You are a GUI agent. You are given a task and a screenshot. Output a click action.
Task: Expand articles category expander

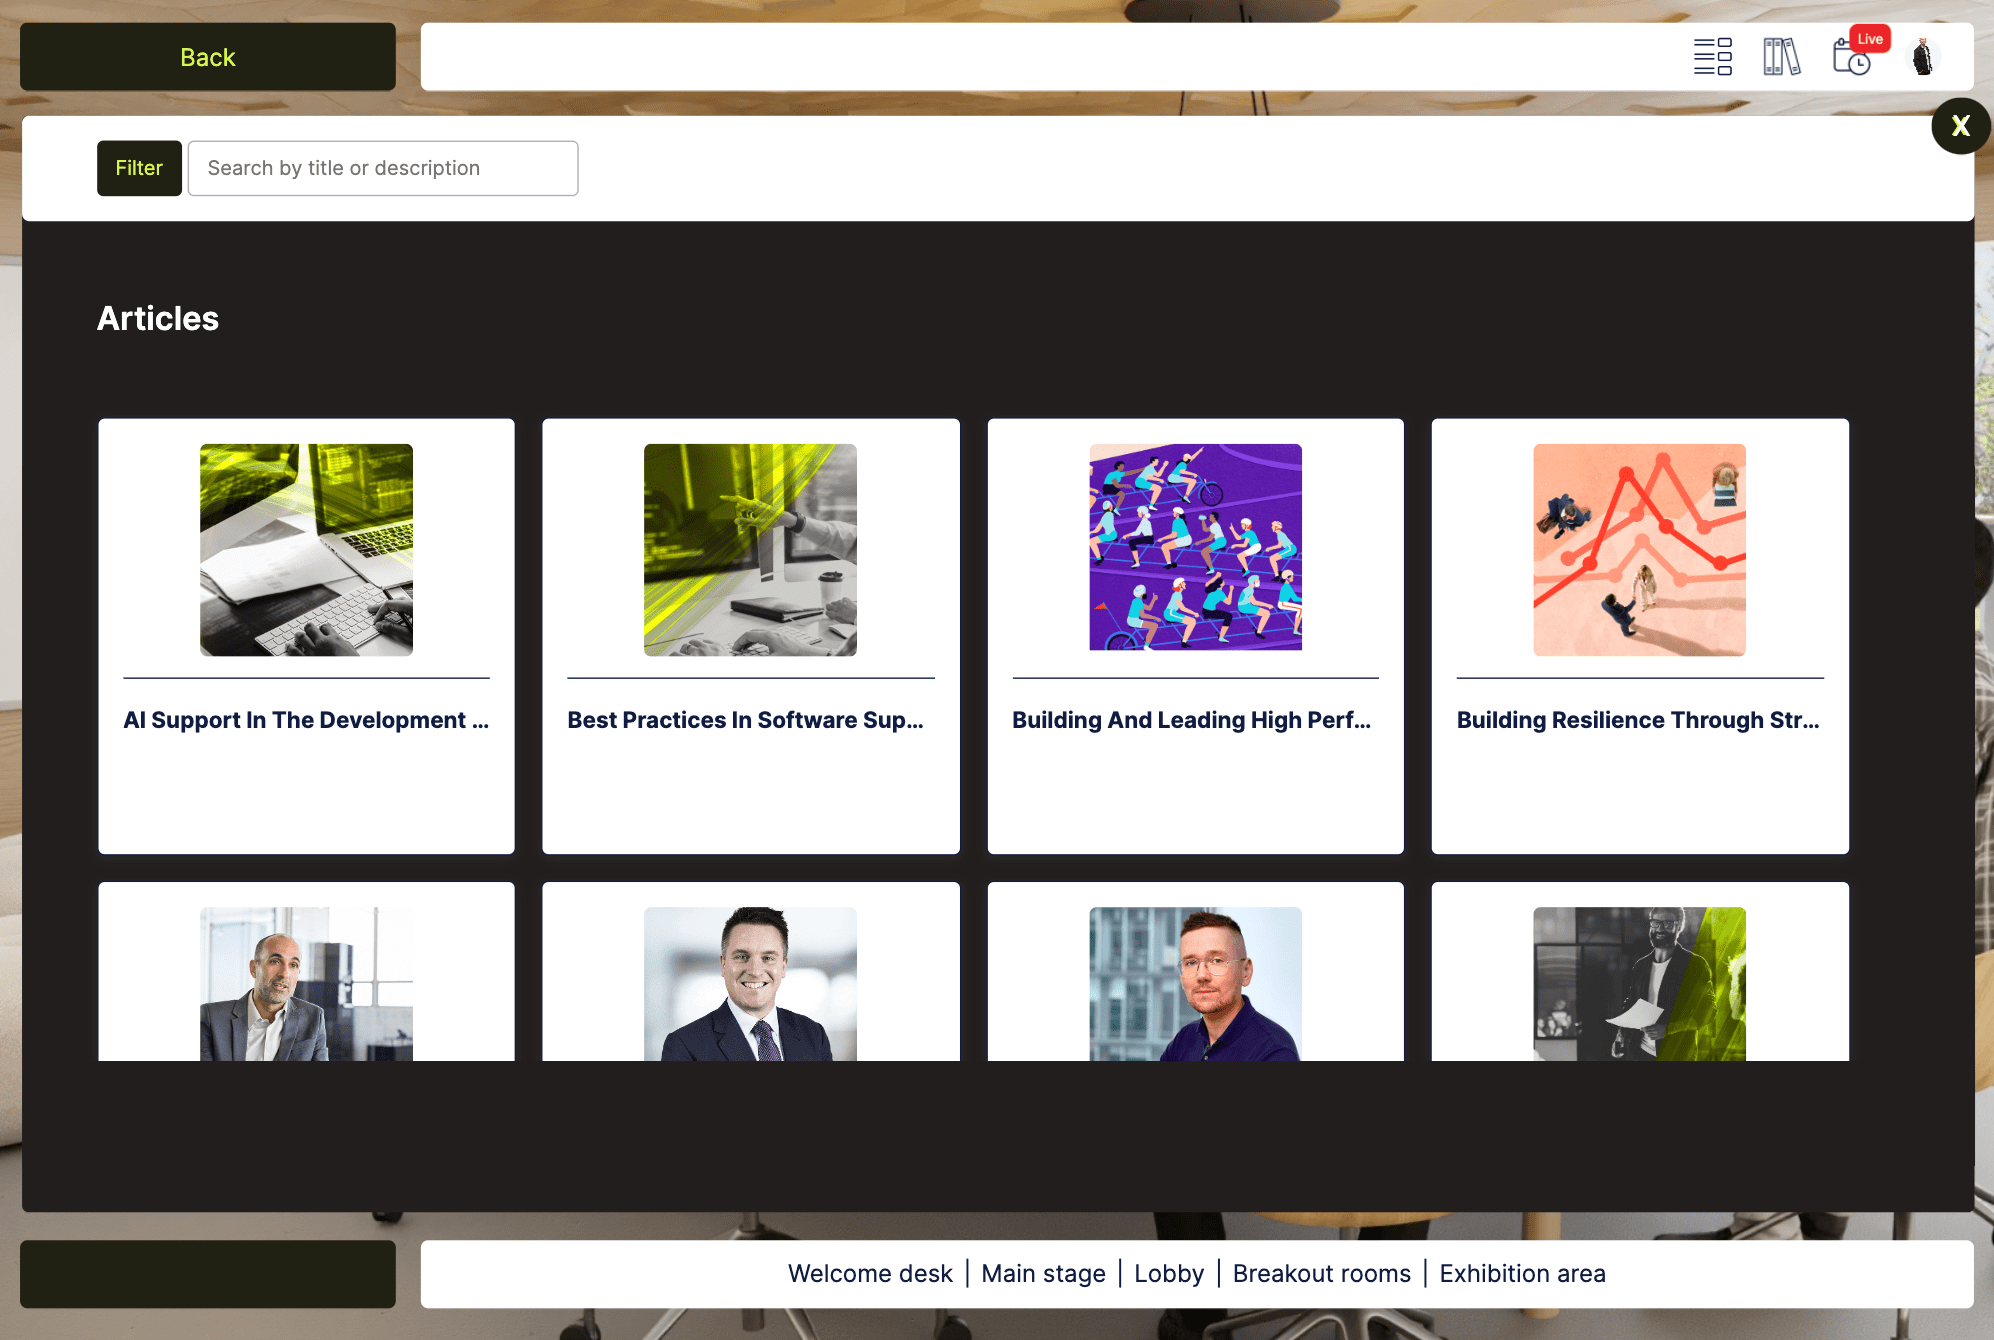(157, 319)
